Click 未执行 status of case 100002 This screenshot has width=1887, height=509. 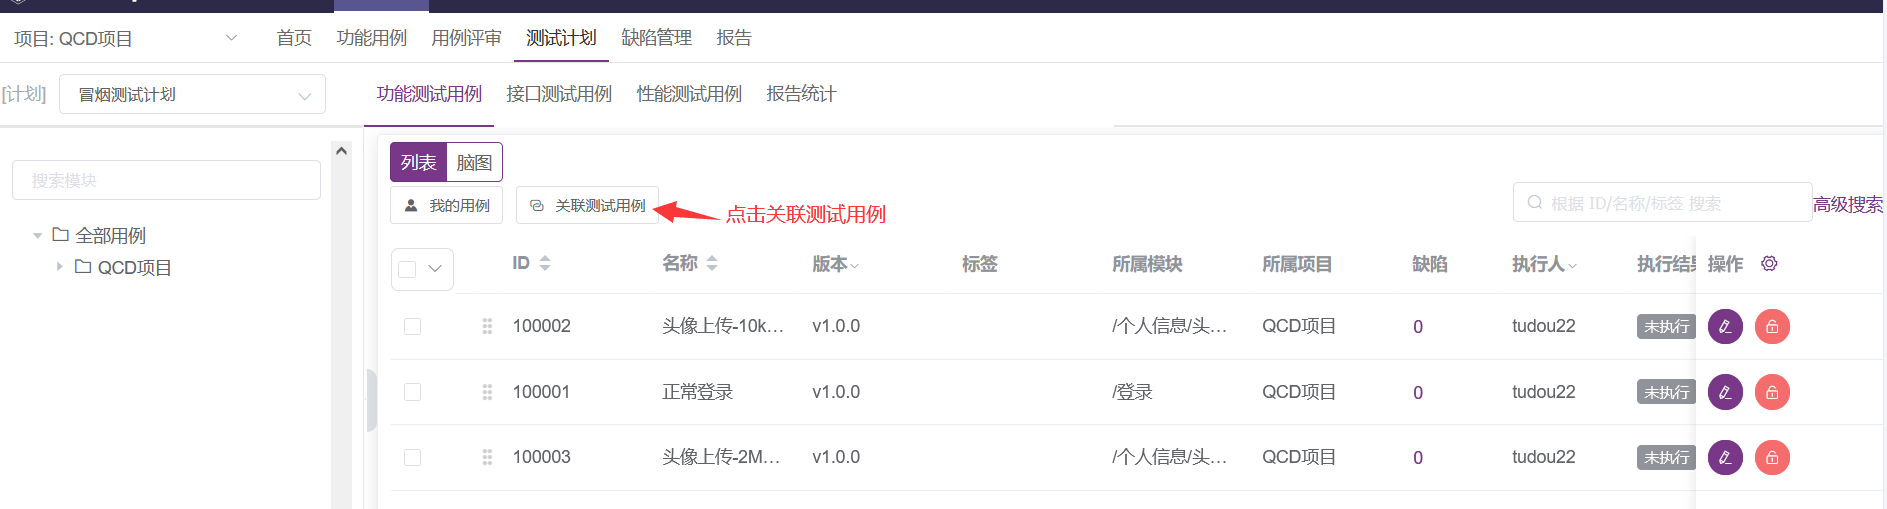tap(1666, 327)
